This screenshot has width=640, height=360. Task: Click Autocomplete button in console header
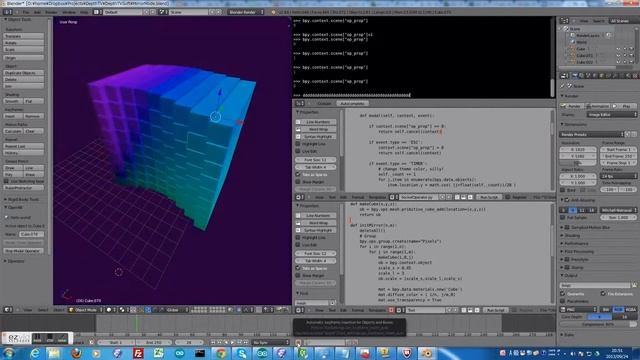352,103
